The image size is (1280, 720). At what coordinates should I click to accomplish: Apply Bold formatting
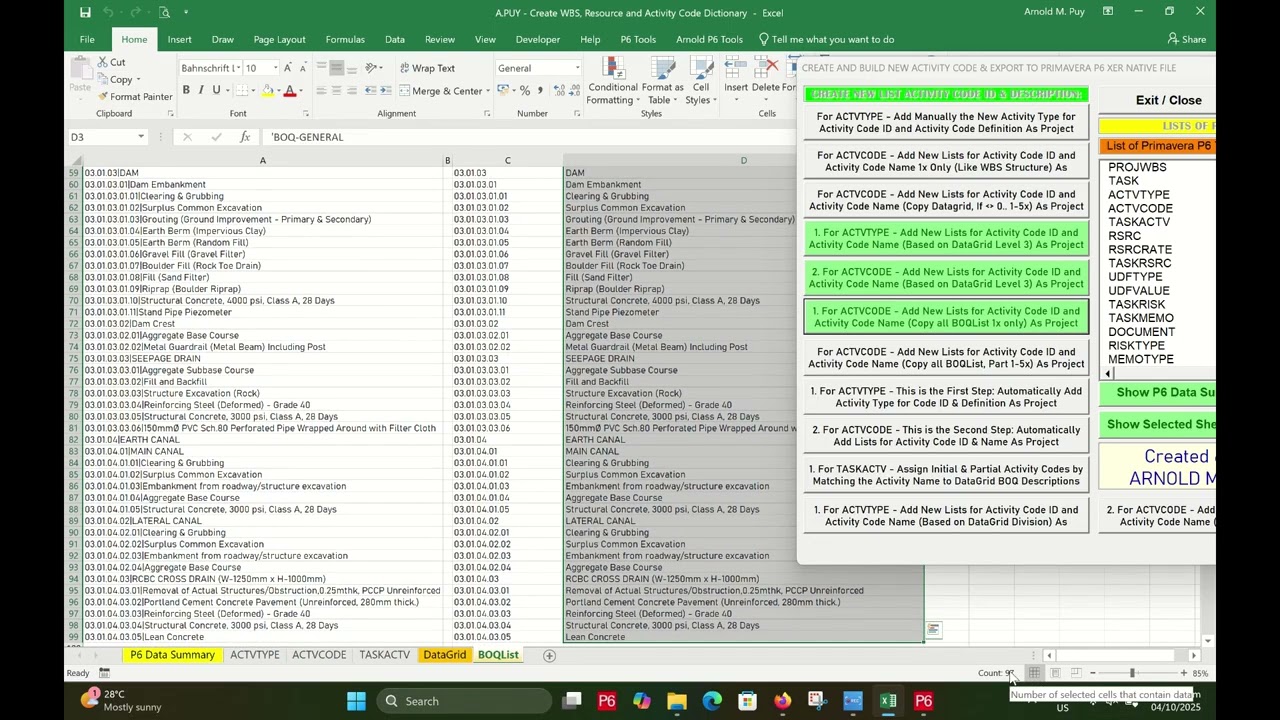pos(186,91)
